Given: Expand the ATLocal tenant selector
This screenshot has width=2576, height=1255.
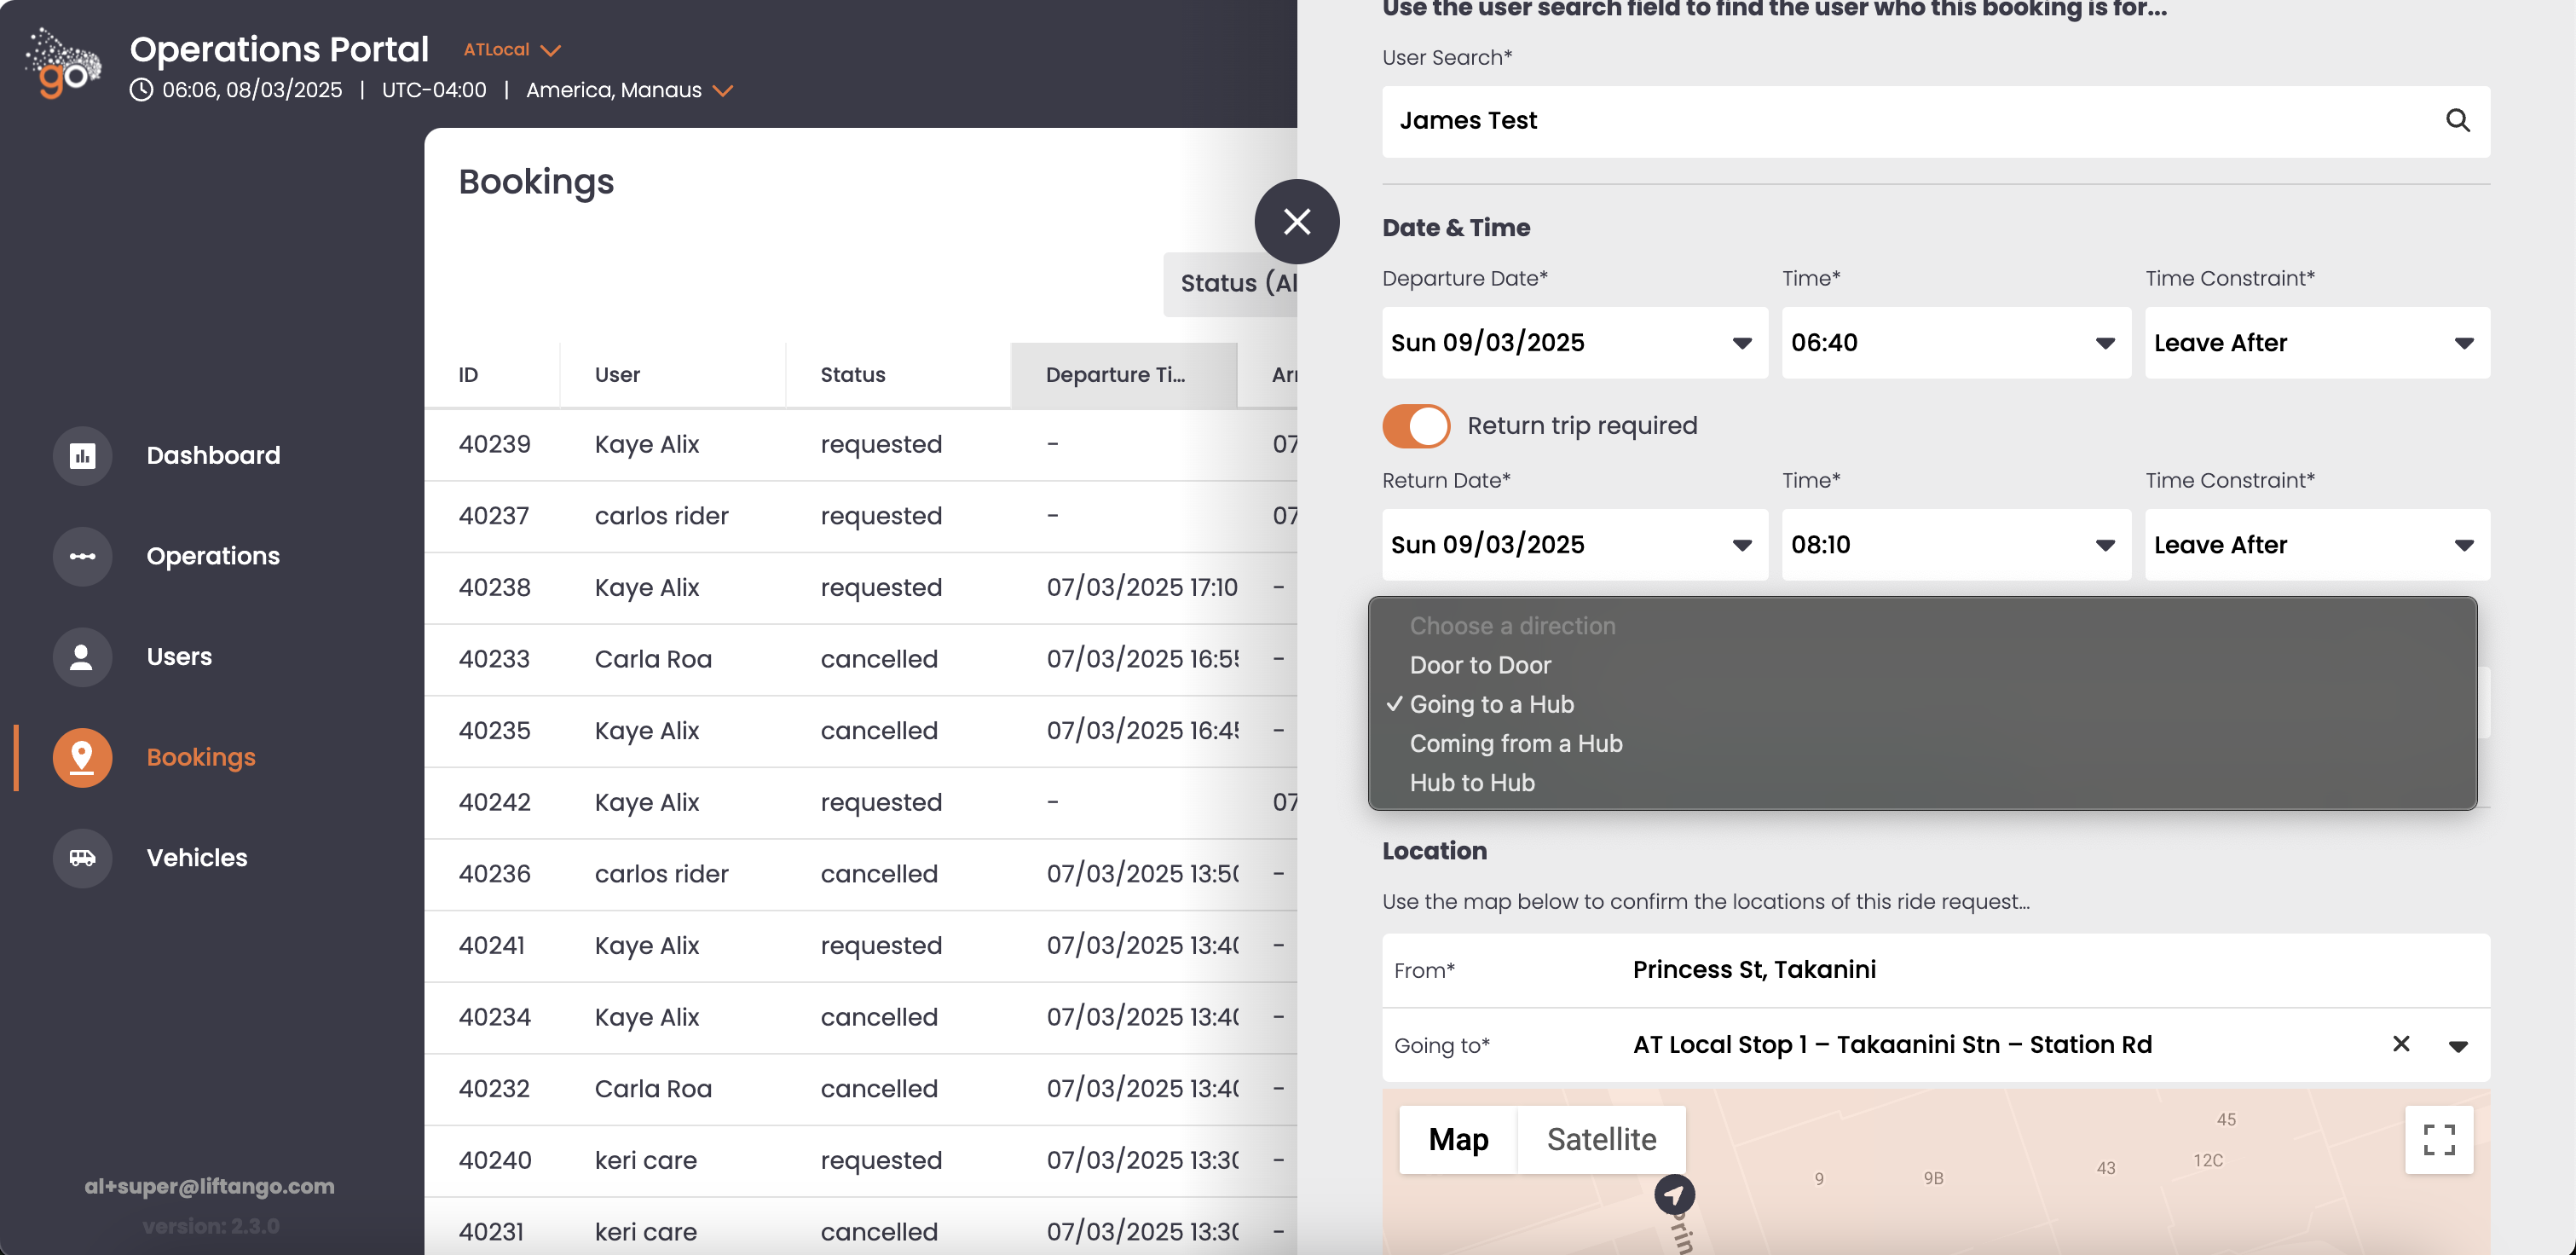Looking at the screenshot, I should tap(512, 50).
